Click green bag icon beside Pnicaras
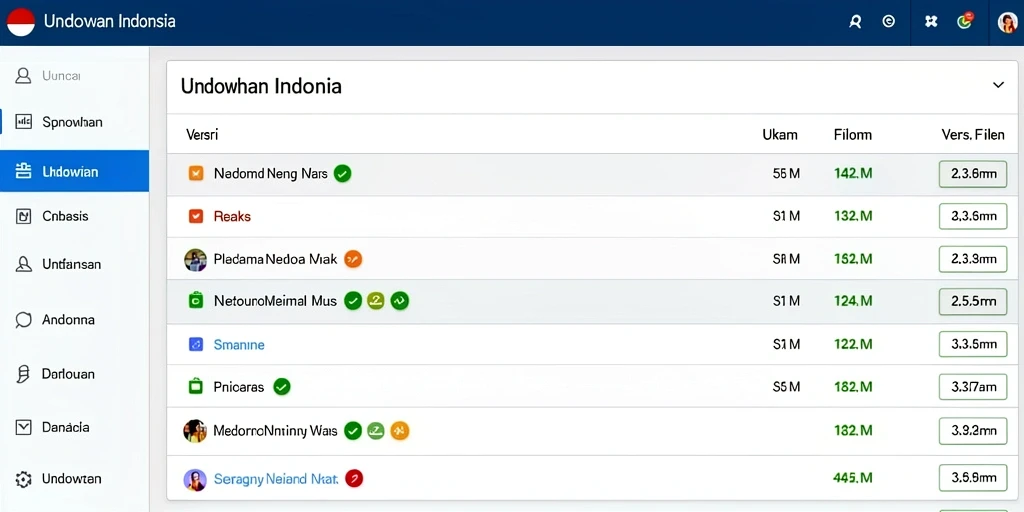This screenshot has width=1024, height=512. [x=196, y=387]
